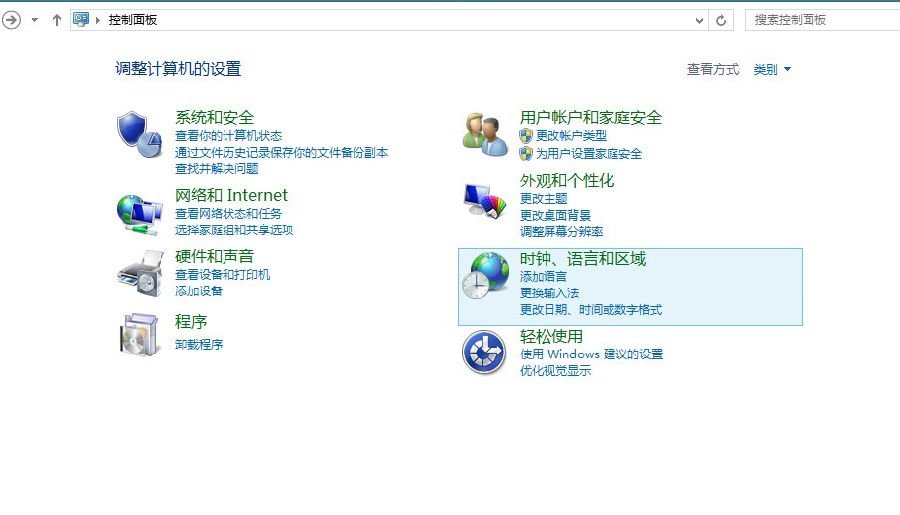900x515 pixels.
Task: Click 添加设备 link
Action: tap(199, 291)
